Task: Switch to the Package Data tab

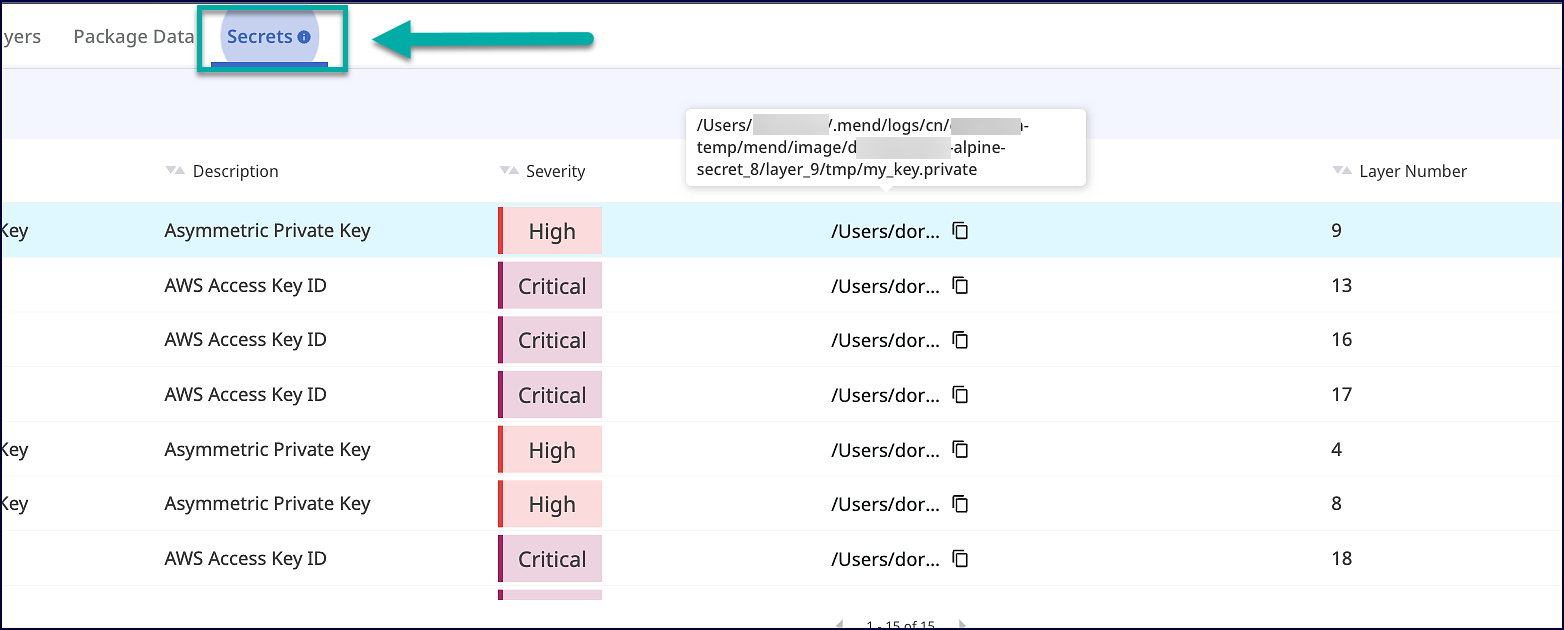Action: click(133, 37)
